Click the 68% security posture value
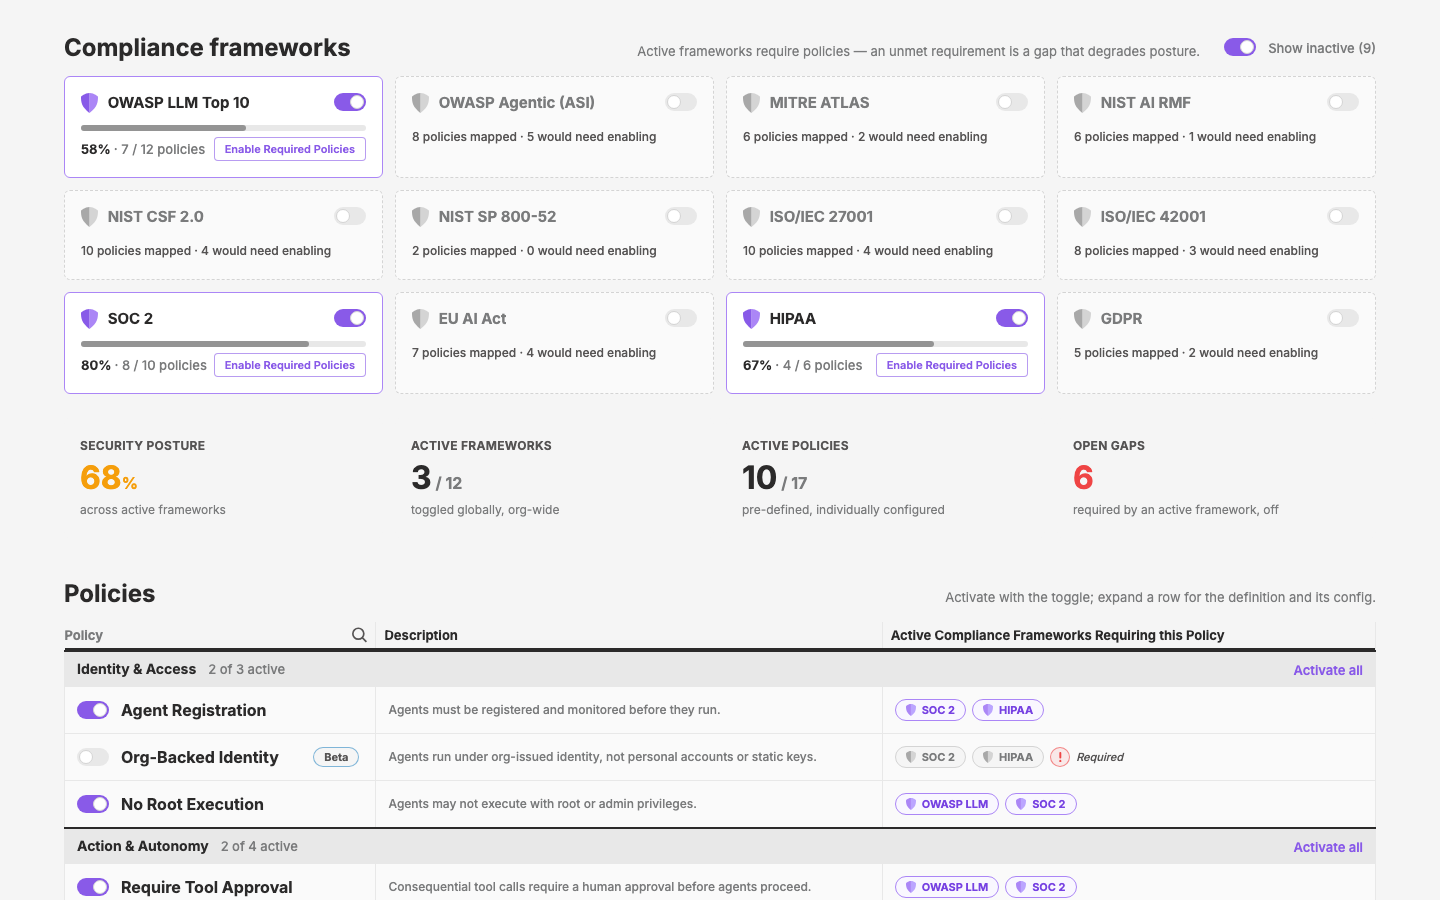Screen dimensions: 1440x900 pos(108,478)
